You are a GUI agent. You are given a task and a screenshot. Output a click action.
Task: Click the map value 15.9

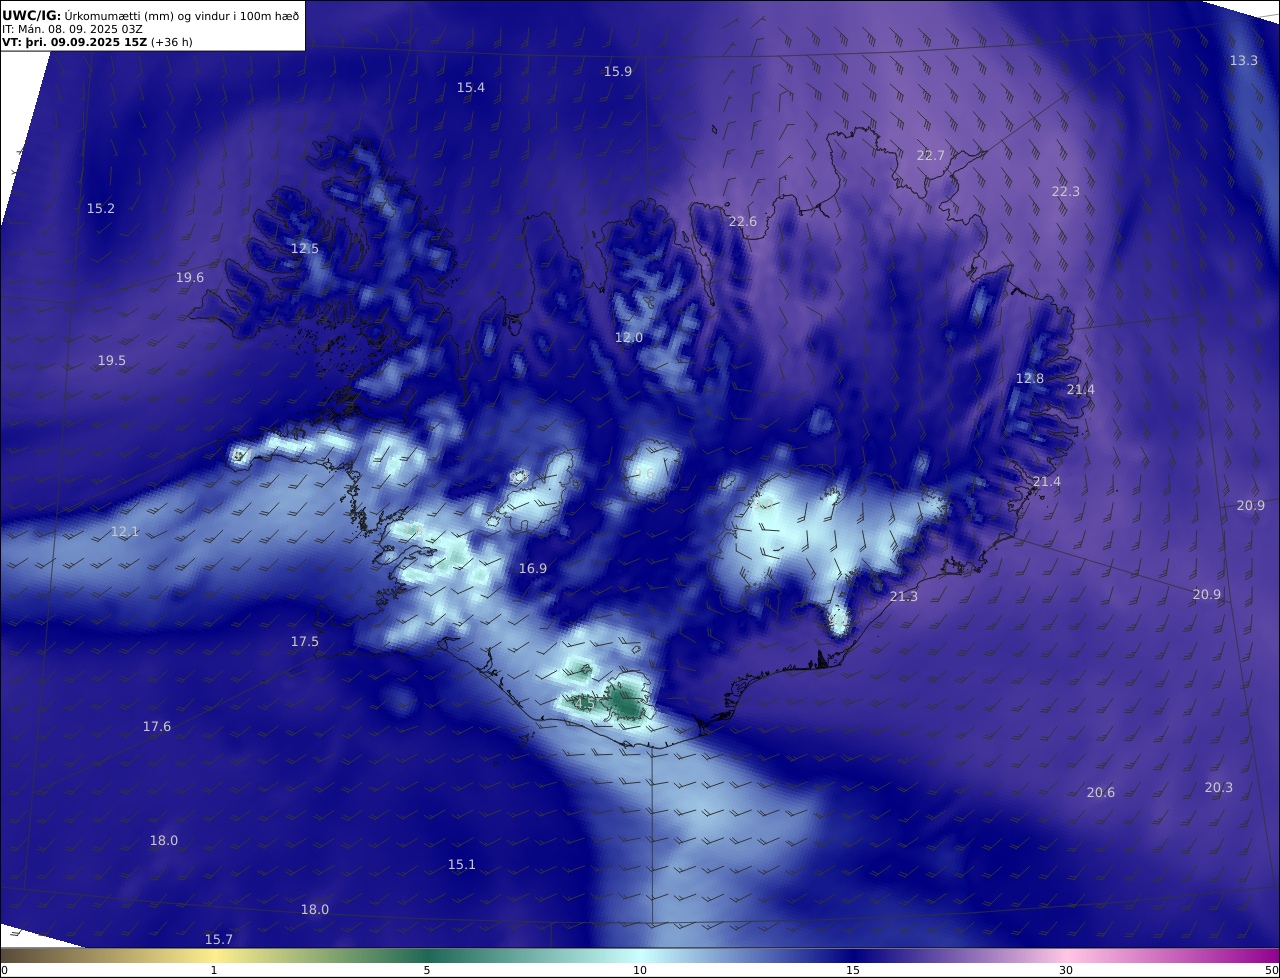click(x=618, y=72)
